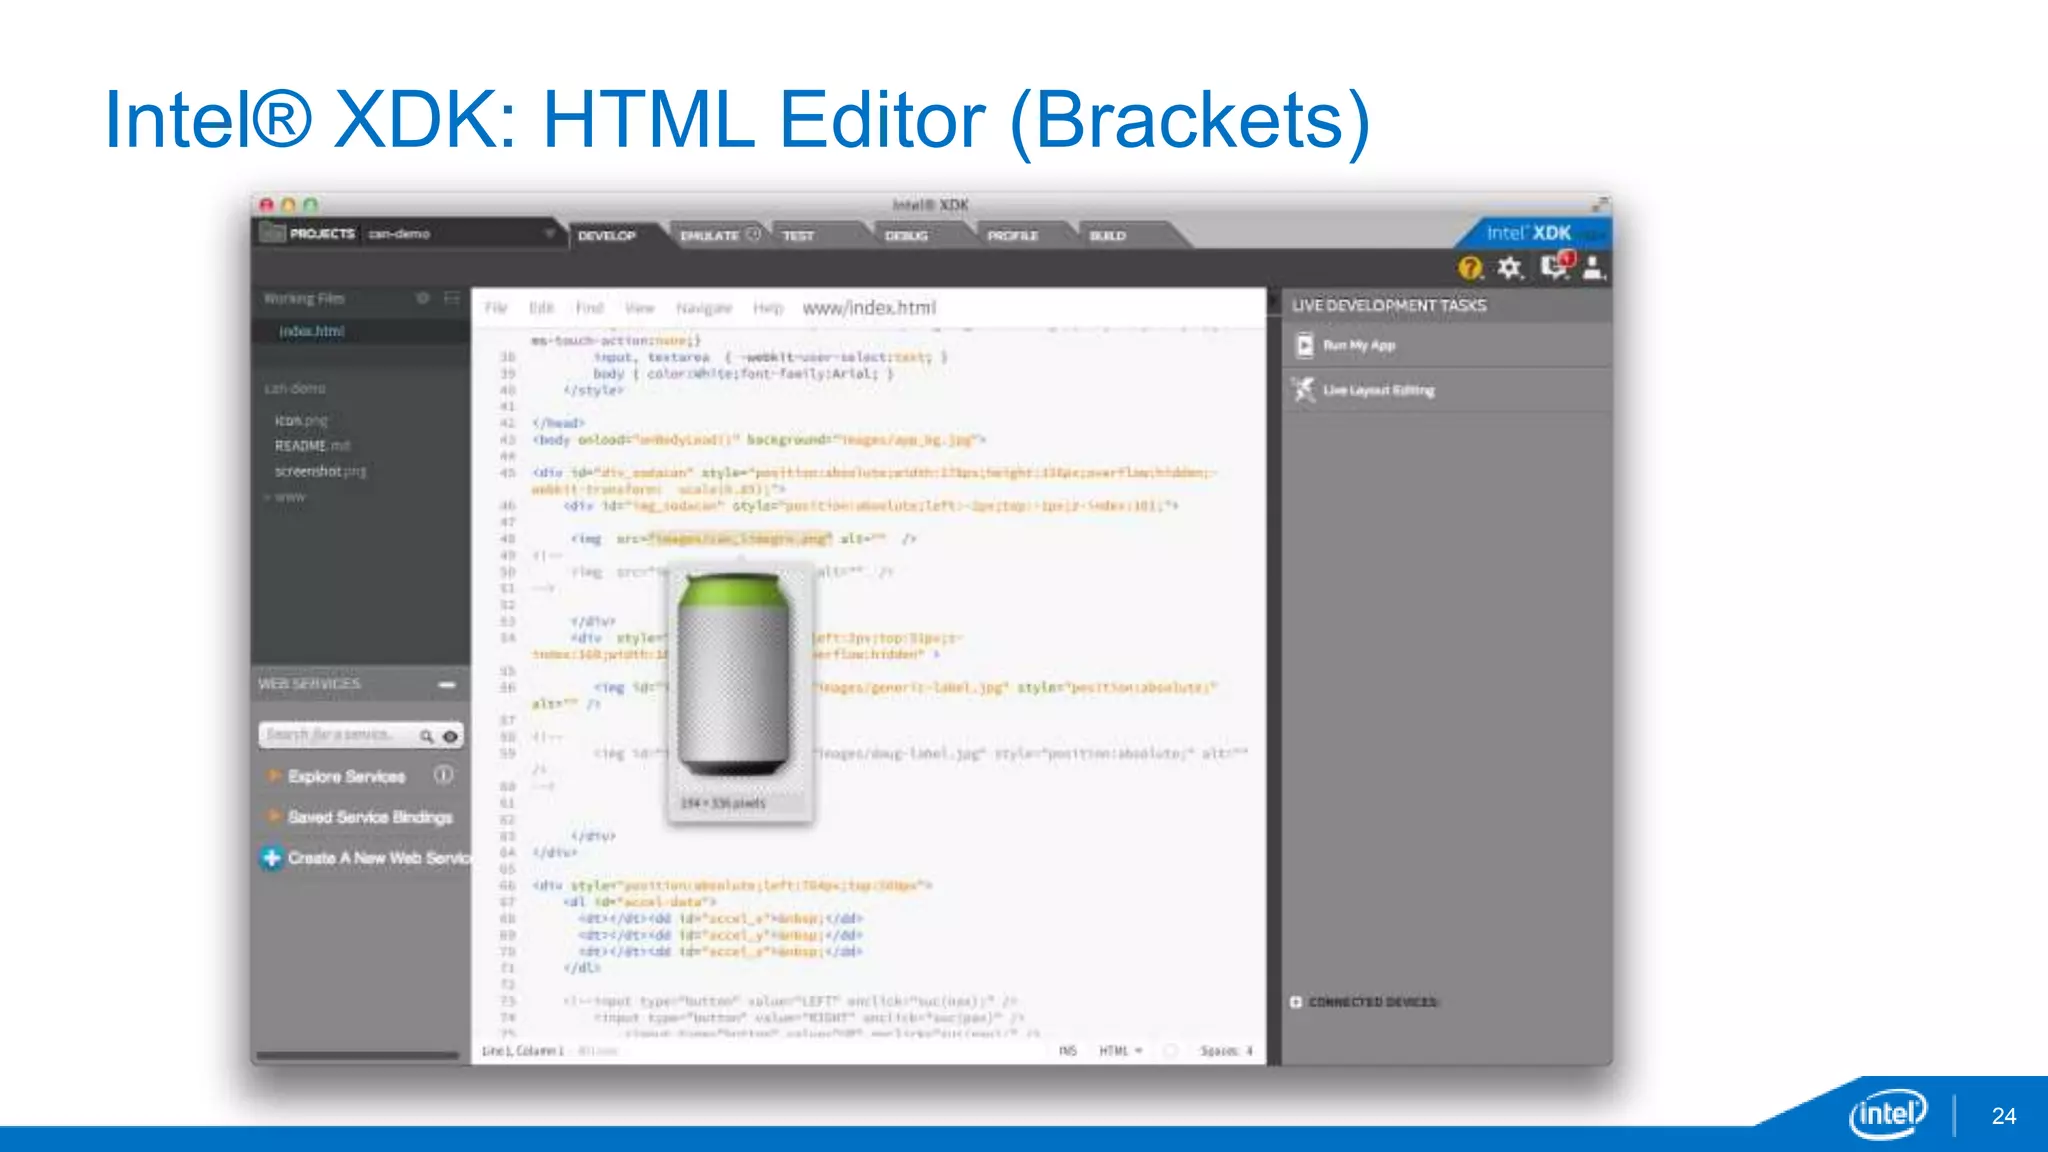The height and width of the screenshot is (1152, 2048).
Task: Click the soda can image preview
Action: pos(734,676)
